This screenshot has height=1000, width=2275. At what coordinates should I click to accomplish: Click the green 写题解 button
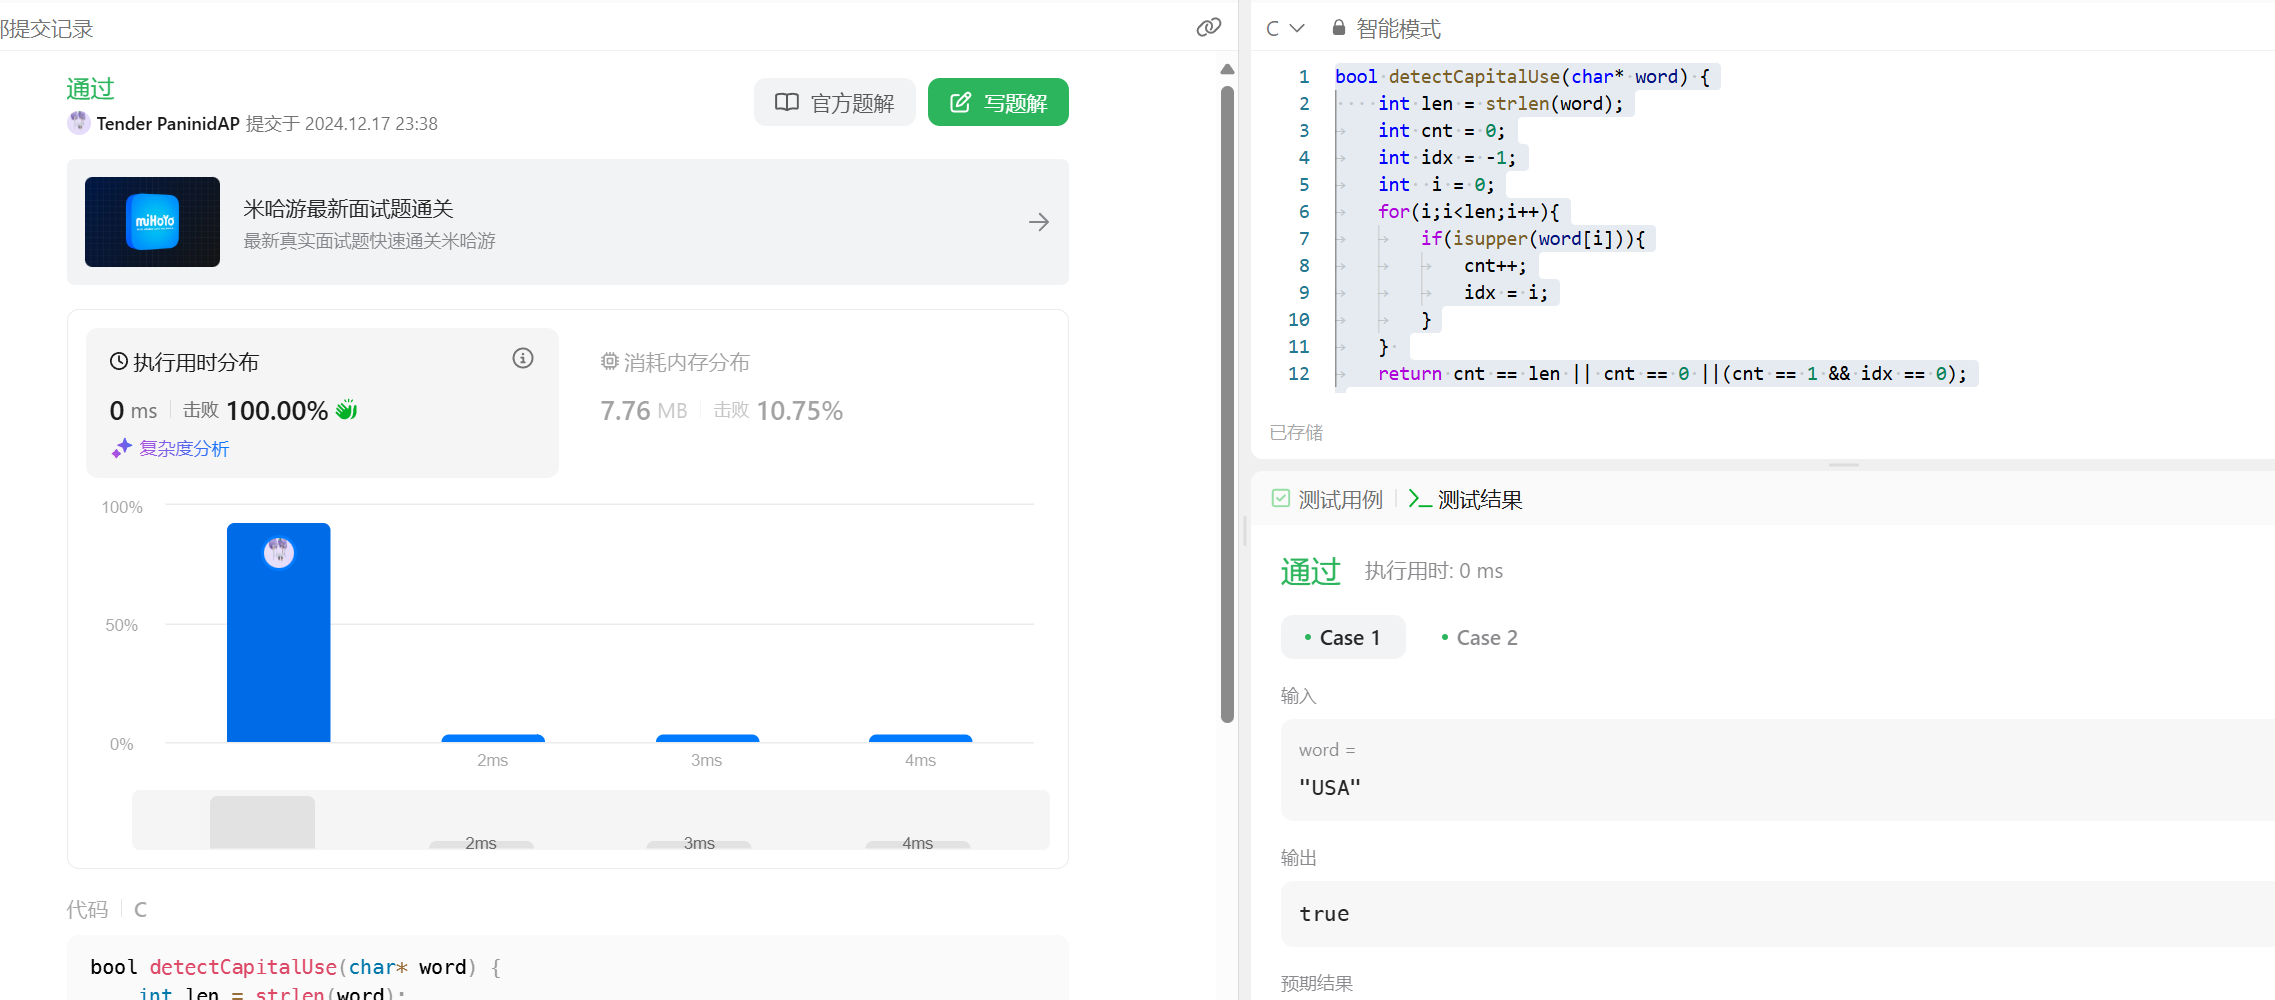coord(998,103)
